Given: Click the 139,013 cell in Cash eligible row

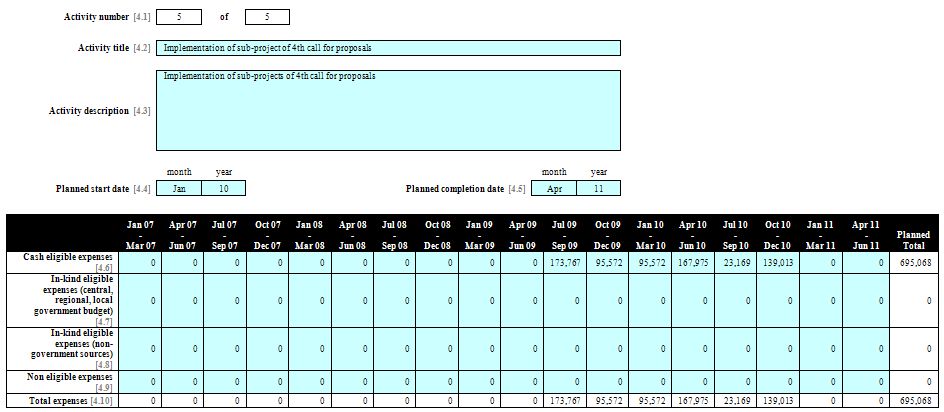Looking at the screenshot, I should click(x=778, y=261).
